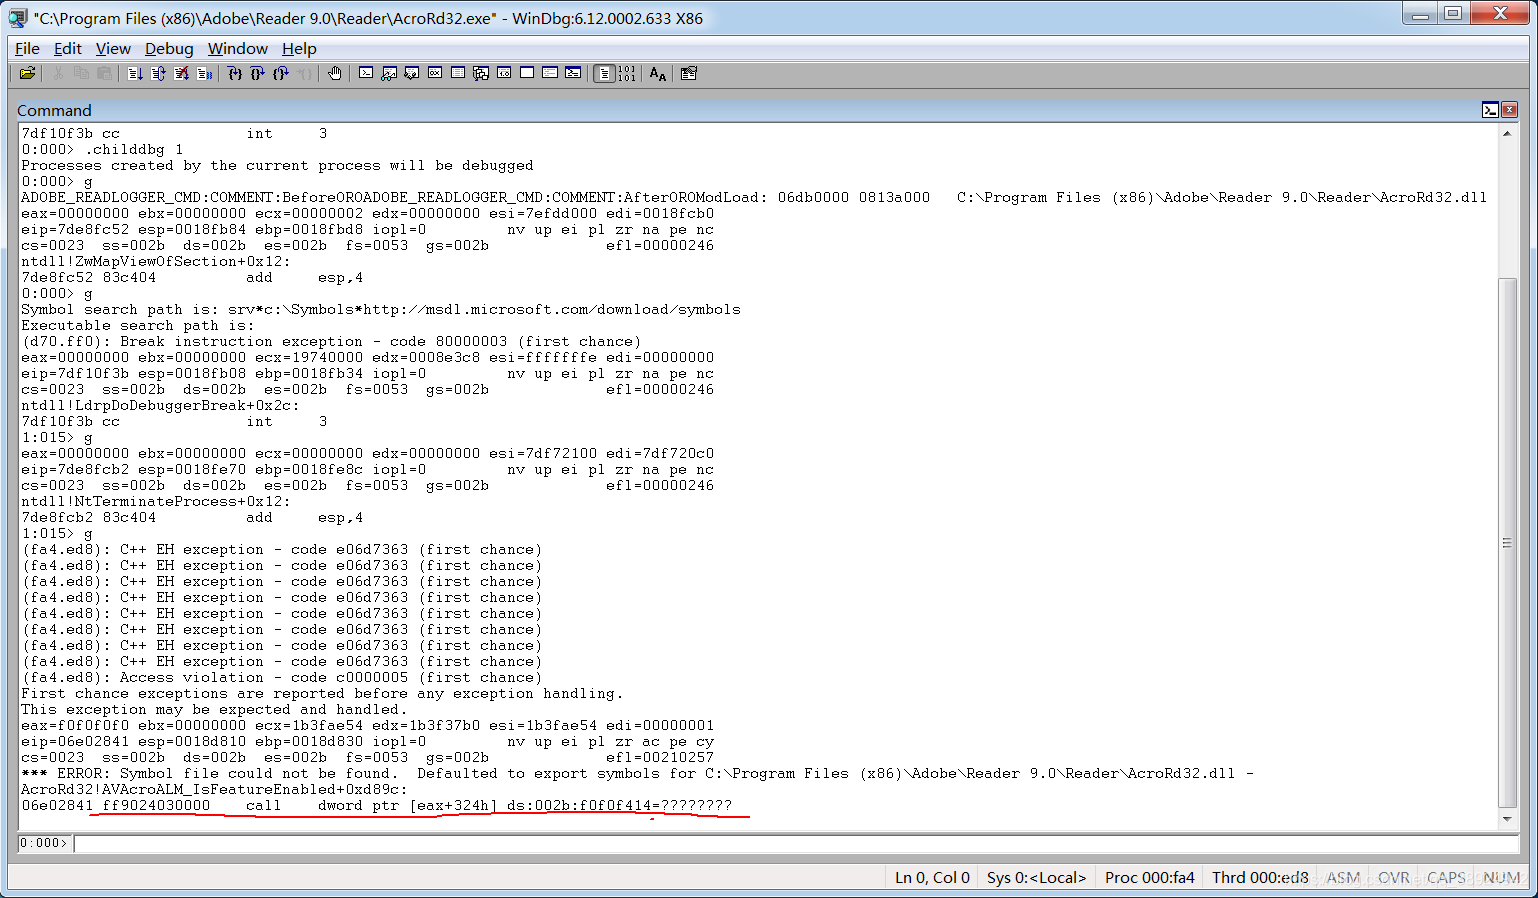Click the 'Access violation - code c0000005' line
This screenshot has width=1538, height=898.
281,677
